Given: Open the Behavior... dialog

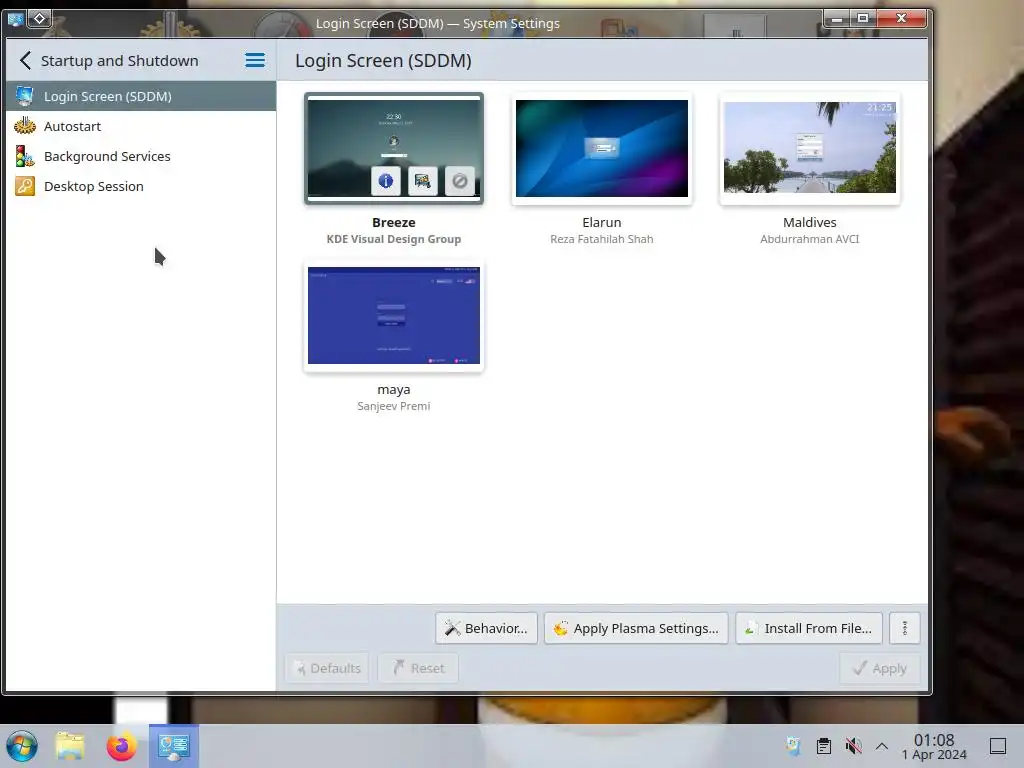Looking at the screenshot, I should click(x=487, y=628).
